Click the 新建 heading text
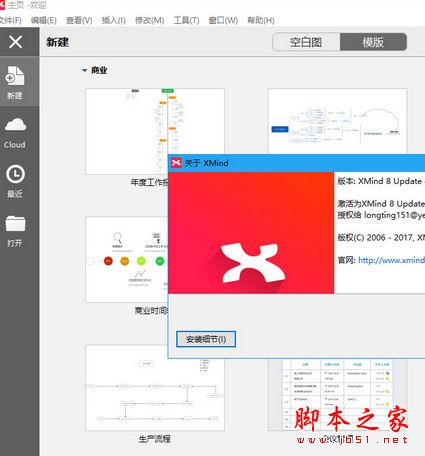The height and width of the screenshot is (456, 425). click(x=57, y=42)
